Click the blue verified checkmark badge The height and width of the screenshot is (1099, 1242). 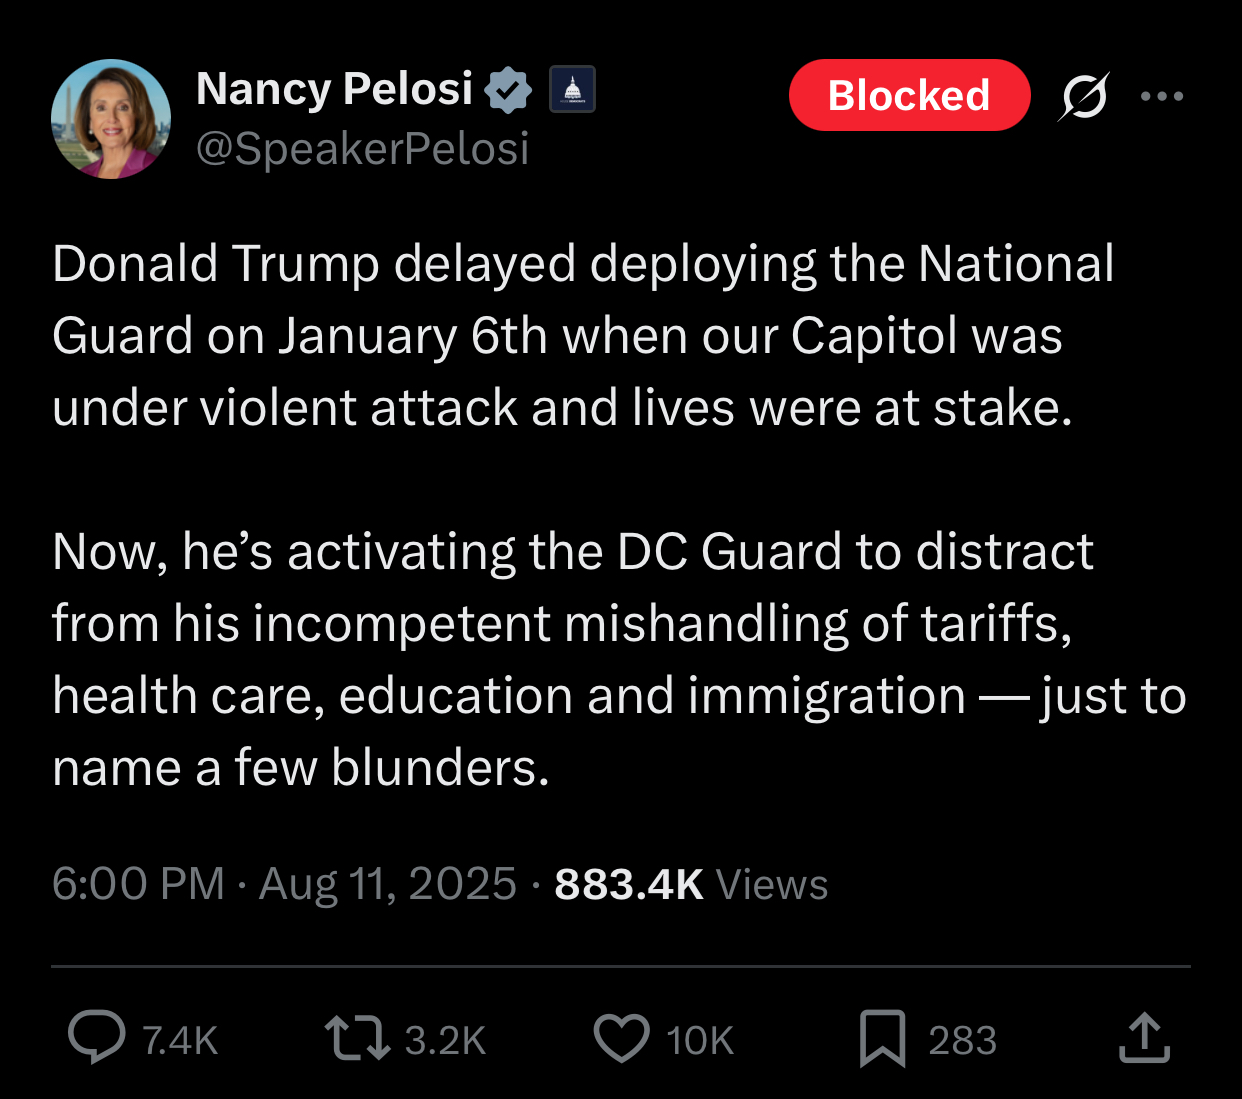[508, 89]
